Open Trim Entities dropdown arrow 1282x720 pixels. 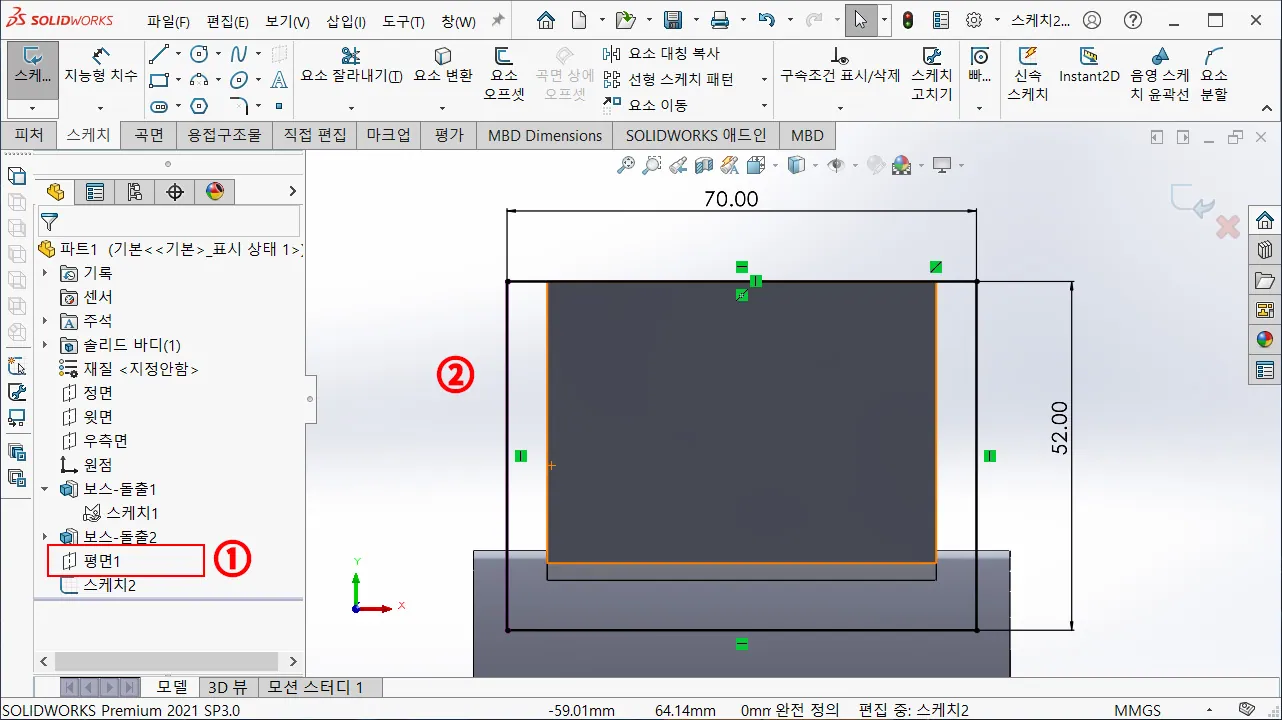[352, 108]
